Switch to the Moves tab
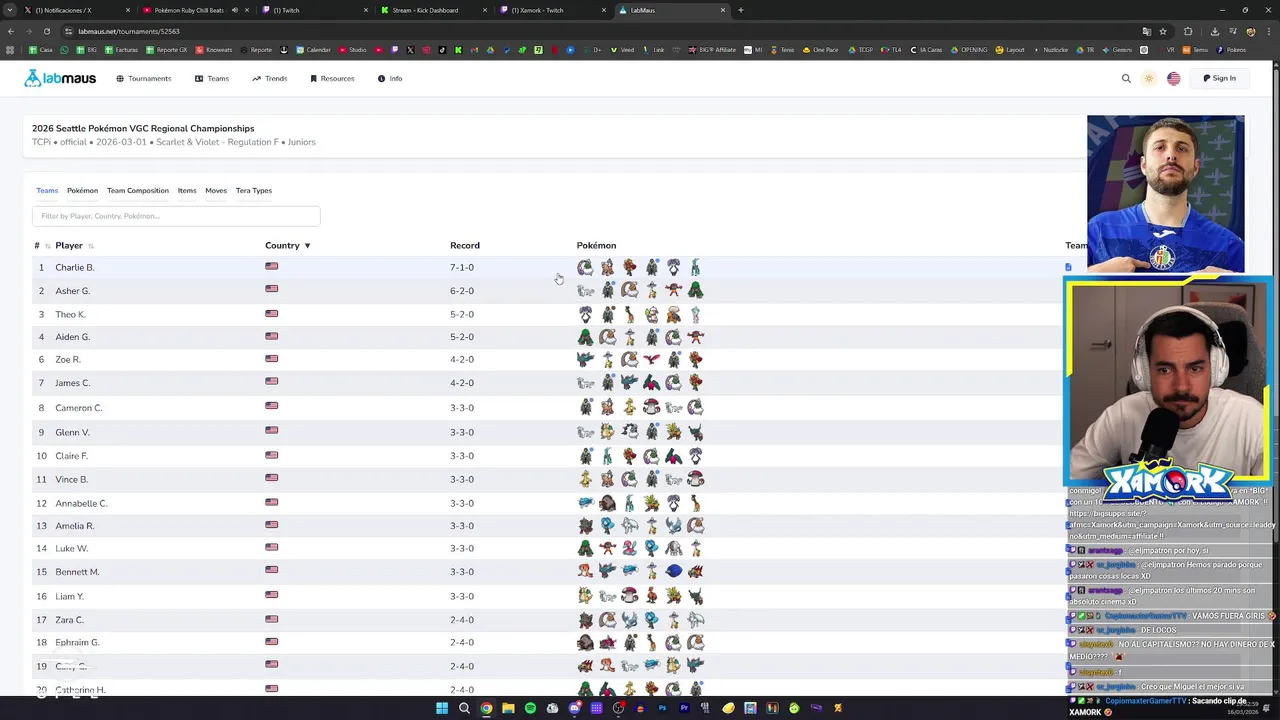Screen dimensions: 1280x720 [216, 190]
